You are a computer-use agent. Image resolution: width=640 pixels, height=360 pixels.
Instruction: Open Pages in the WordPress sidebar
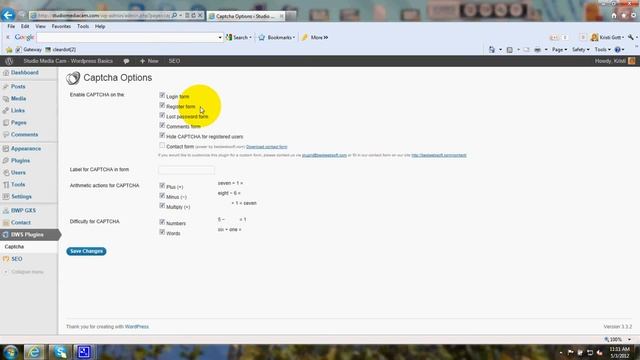(x=18, y=122)
